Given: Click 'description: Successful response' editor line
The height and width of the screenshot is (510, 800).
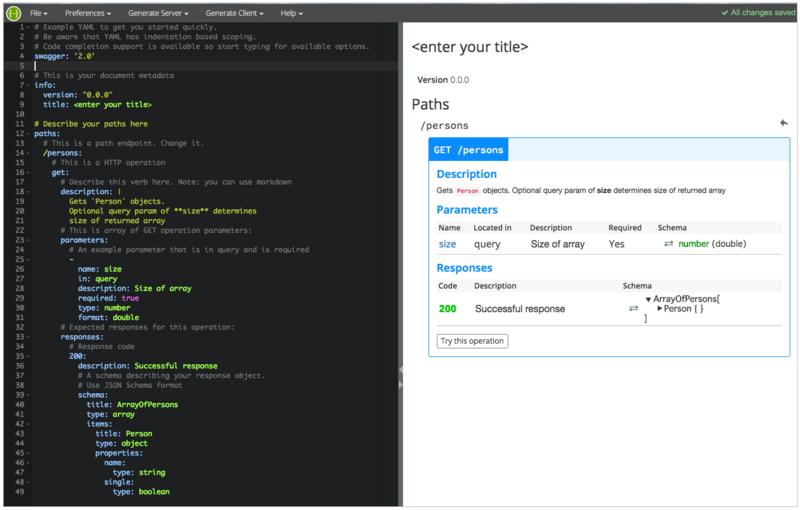Looking at the screenshot, I should pos(147,366).
